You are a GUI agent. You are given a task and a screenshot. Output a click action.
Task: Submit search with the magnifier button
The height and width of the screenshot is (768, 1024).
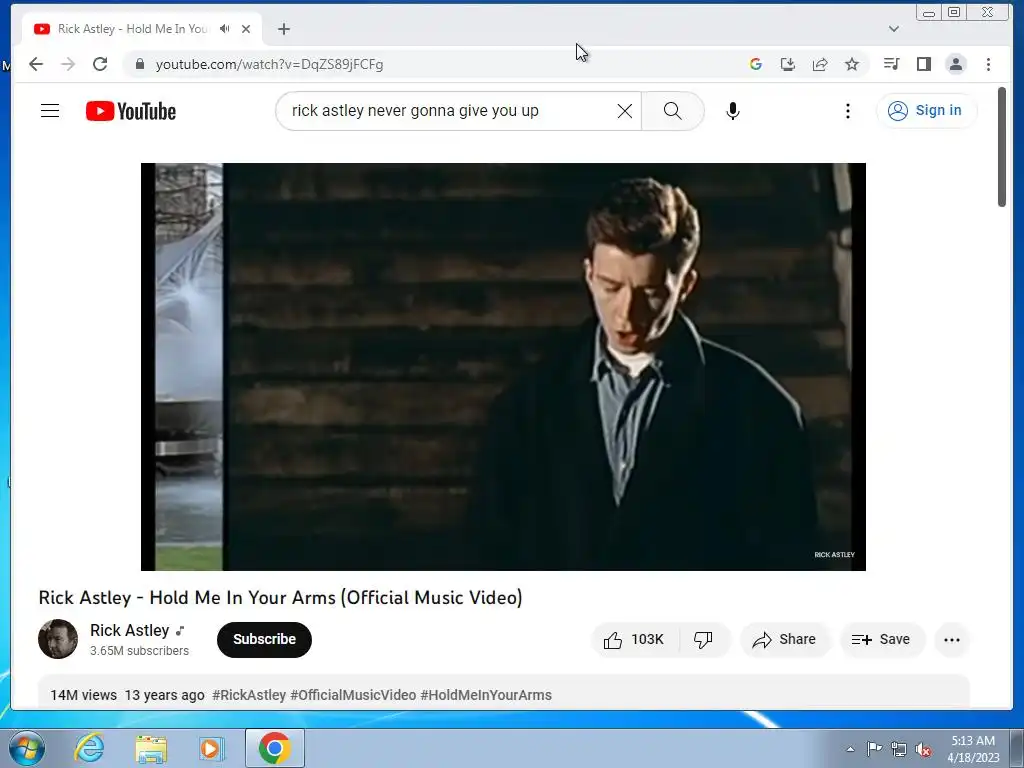(x=673, y=111)
